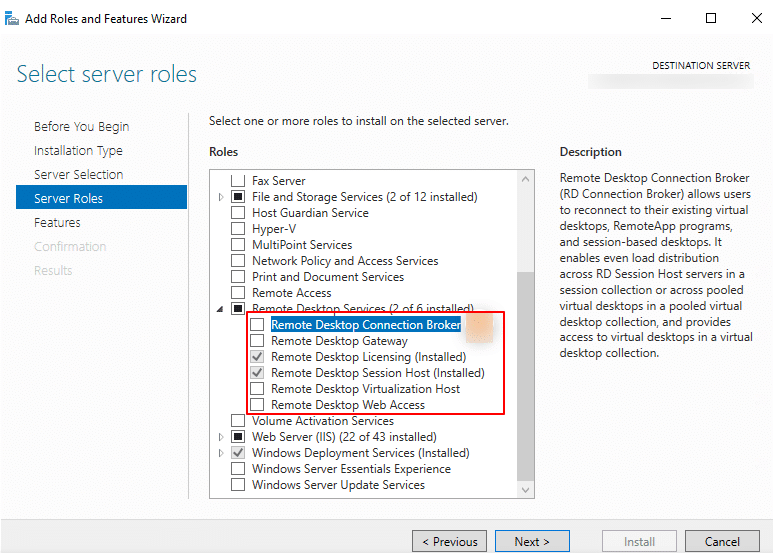The width and height of the screenshot is (773, 553).
Task: Expand File and Storage Services node
Action: pyautogui.click(x=221, y=197)
